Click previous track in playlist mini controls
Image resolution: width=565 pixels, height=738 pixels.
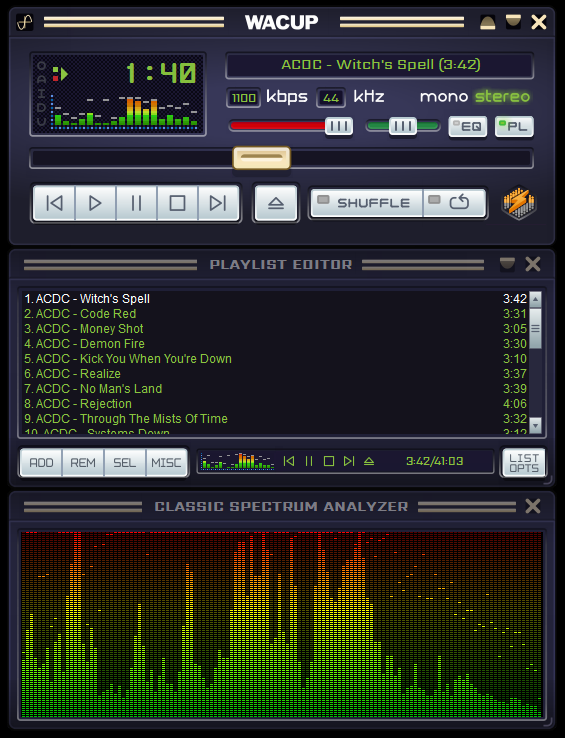(289, 461)
